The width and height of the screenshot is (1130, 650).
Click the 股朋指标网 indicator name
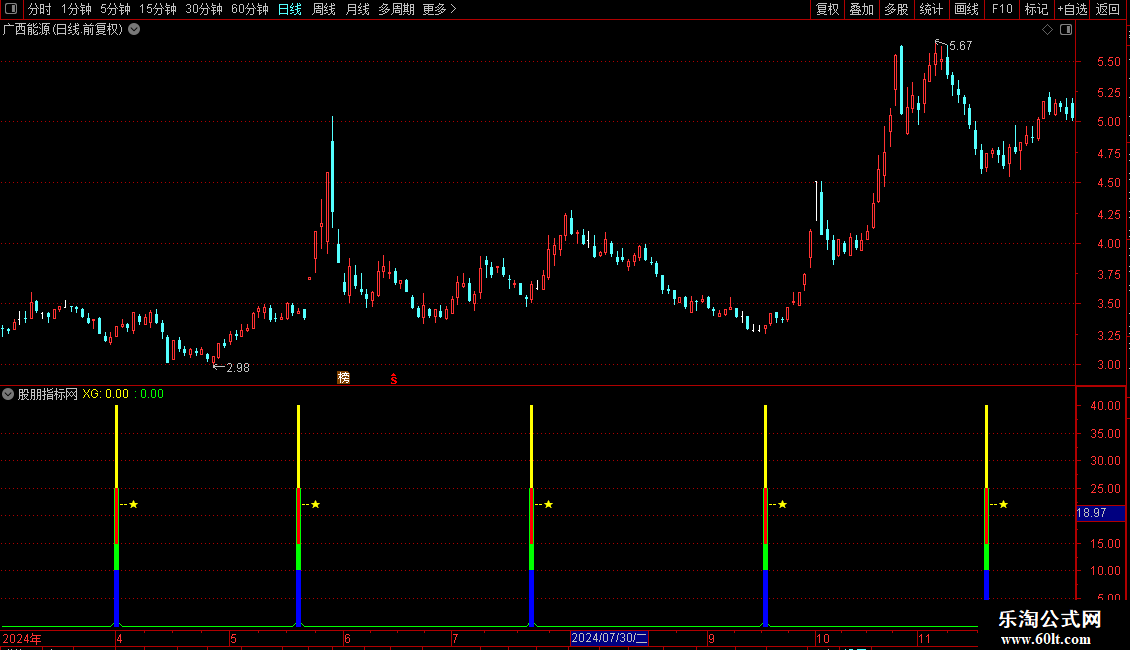pos(48,394)
